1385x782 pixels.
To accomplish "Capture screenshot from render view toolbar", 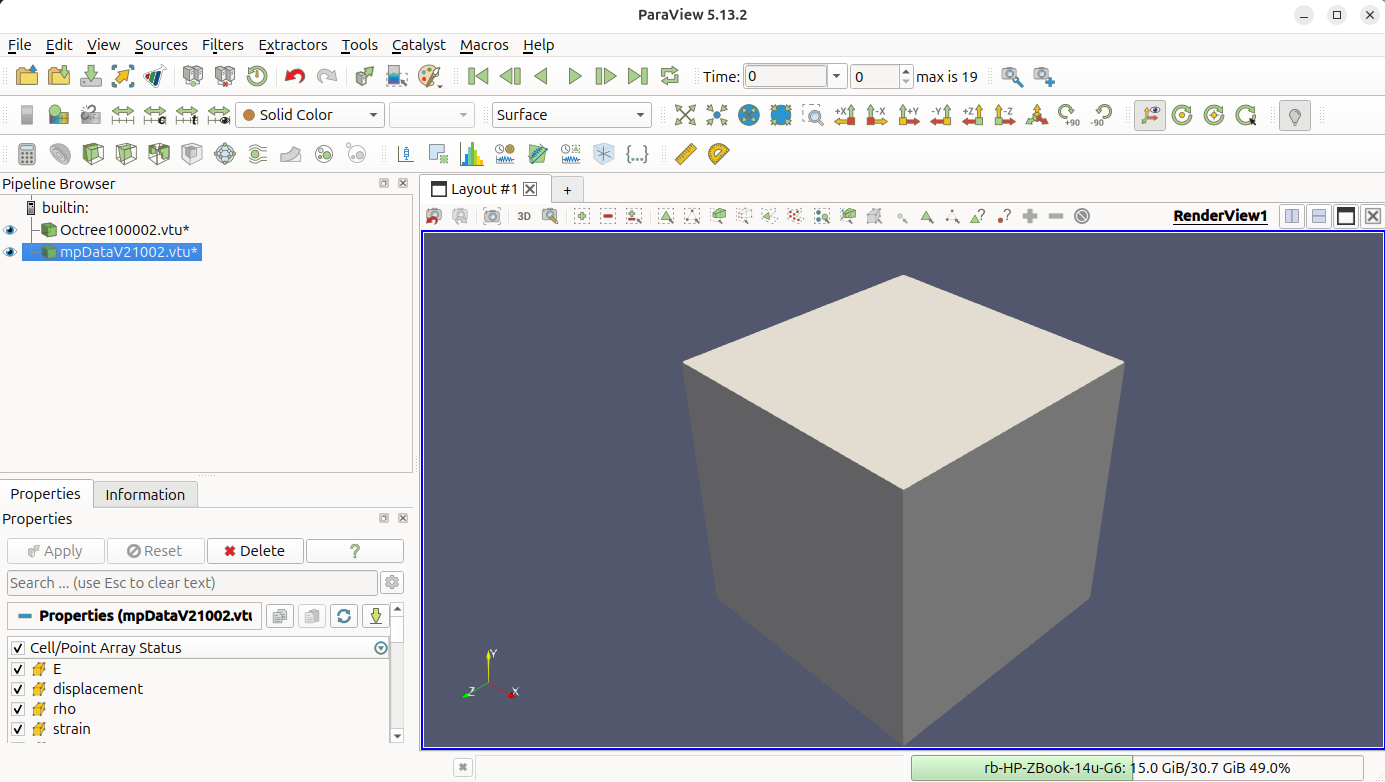I will coord(492,216).
